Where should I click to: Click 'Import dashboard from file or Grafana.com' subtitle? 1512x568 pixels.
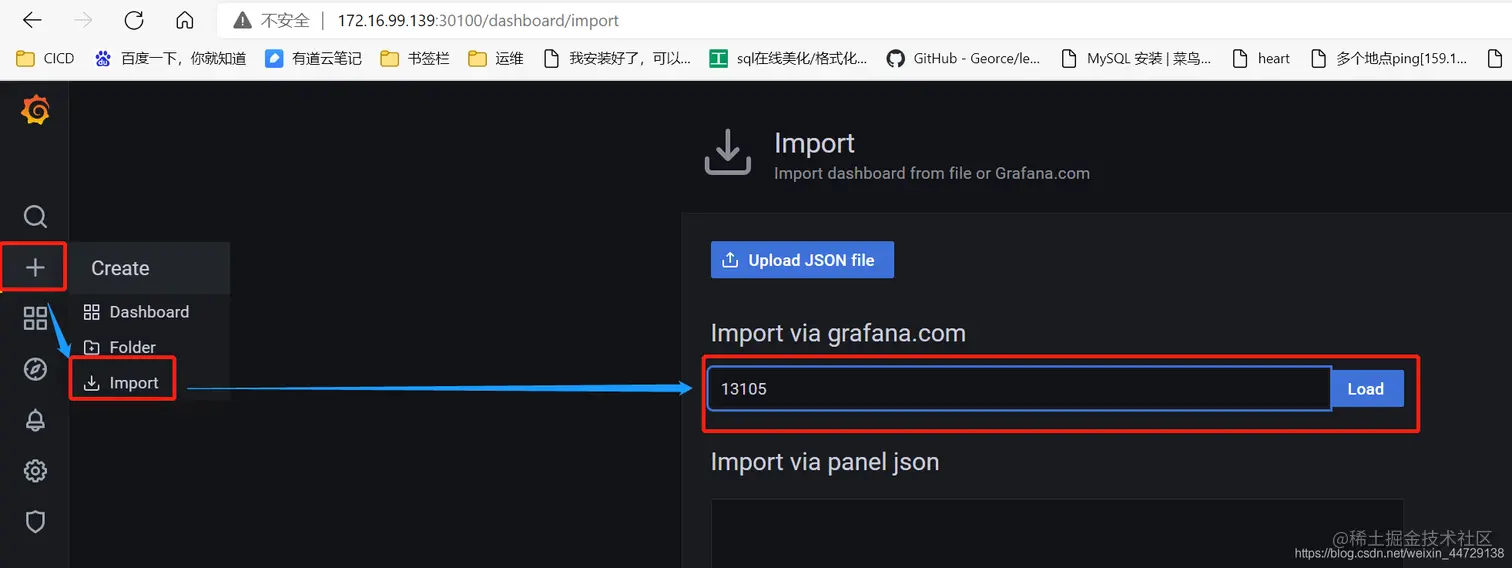click(x=932, y=173)
